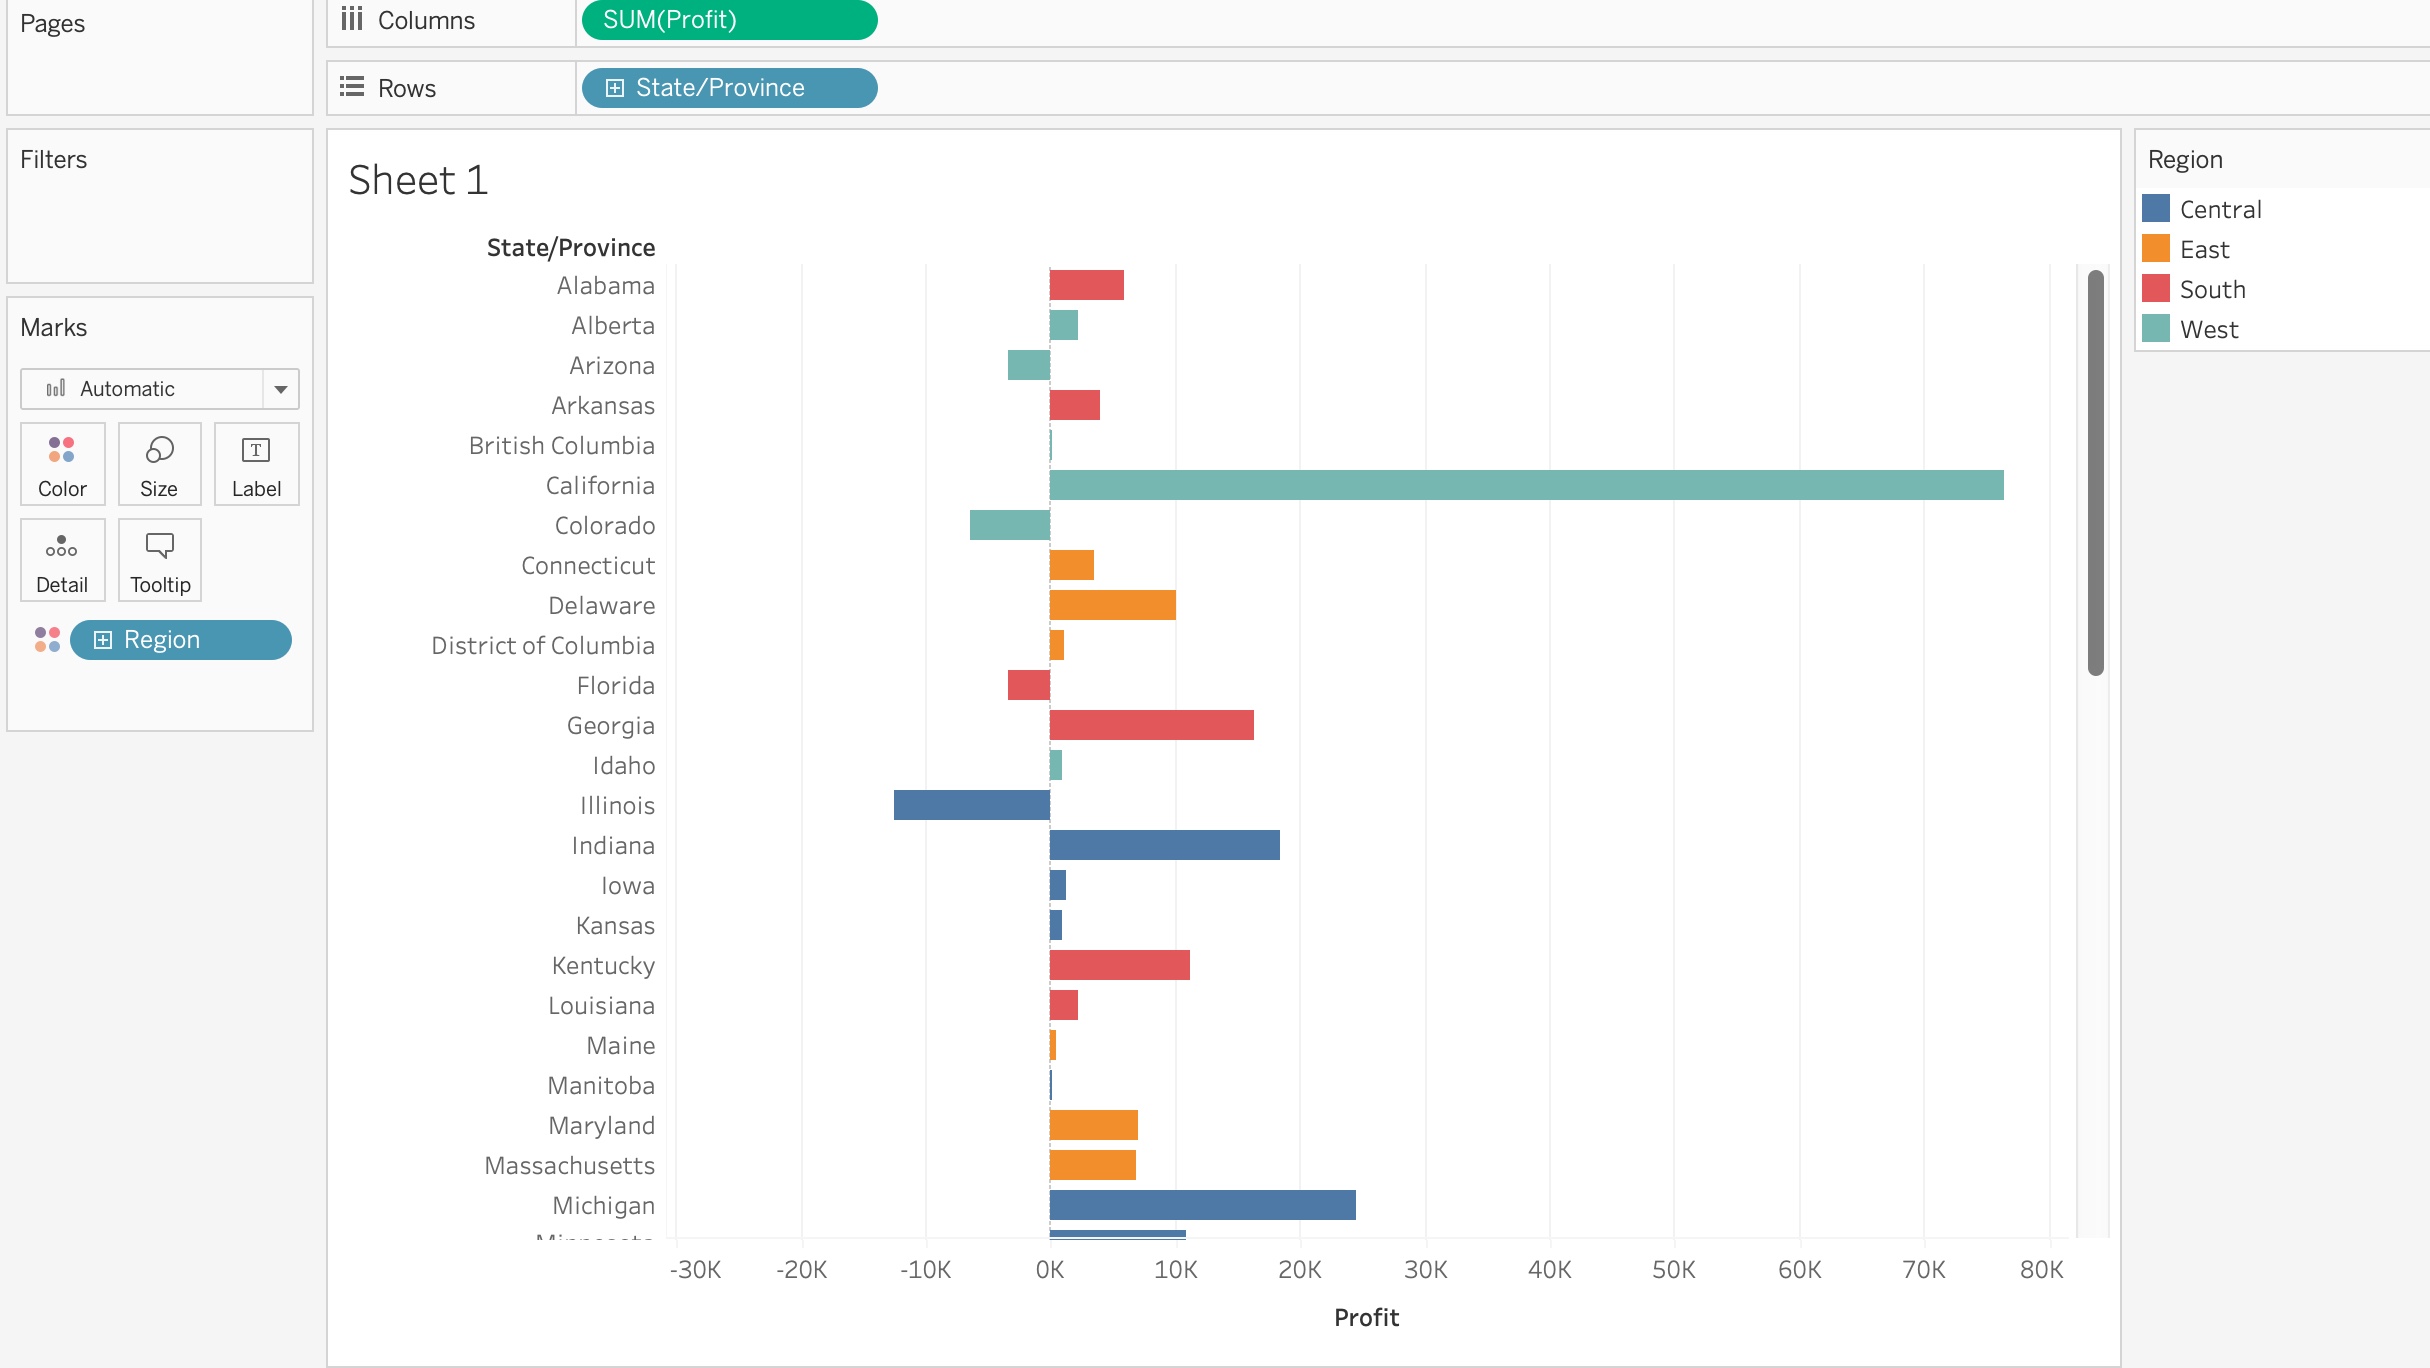Select the East region legend item
Viewport: 2430px width, 1368px height.
tap(2204, 249)
